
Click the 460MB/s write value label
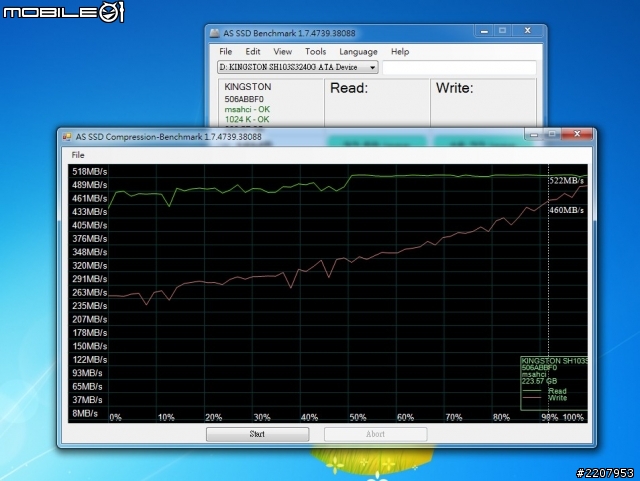567,210
